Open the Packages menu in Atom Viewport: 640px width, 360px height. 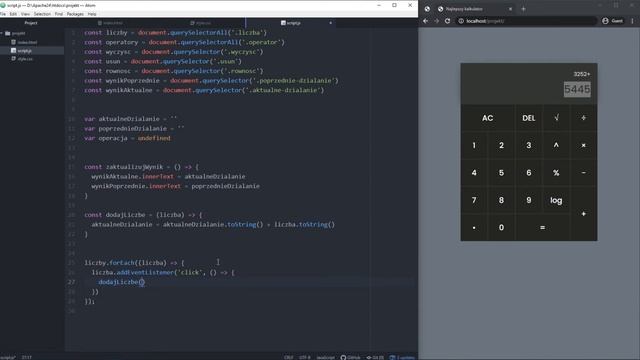point(75,14)
